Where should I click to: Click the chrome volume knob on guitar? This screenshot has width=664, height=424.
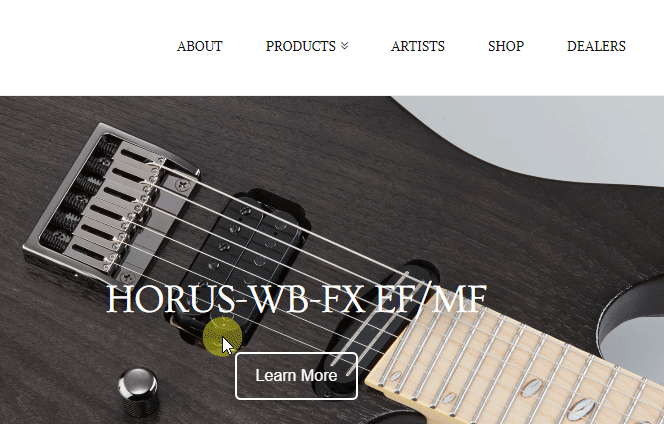(x=138, y=390)
